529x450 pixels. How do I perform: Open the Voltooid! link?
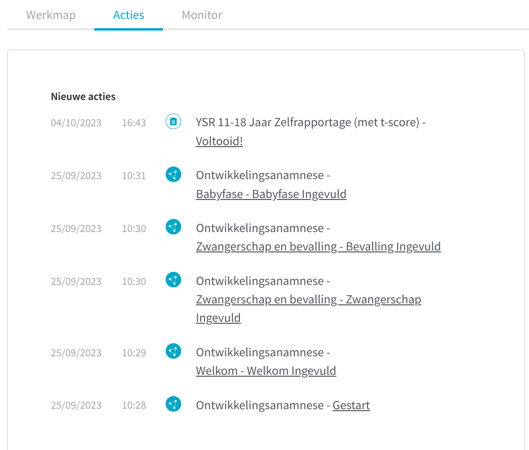tap(219, 141)
